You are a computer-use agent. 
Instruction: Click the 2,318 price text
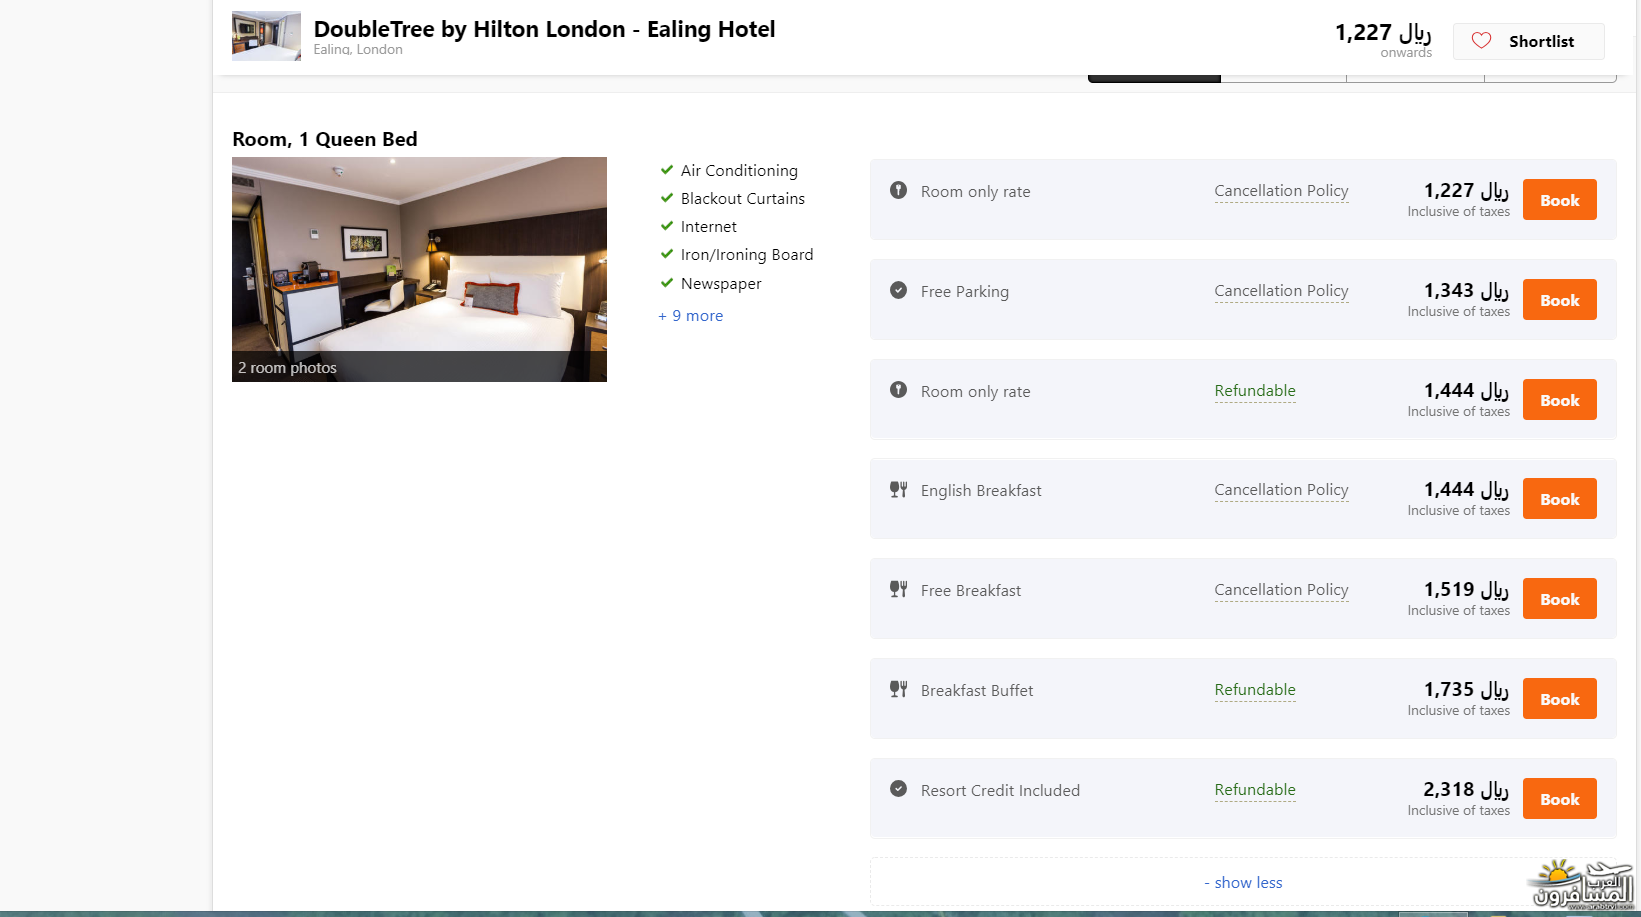pyautogui.click(x=1466, y=790)
